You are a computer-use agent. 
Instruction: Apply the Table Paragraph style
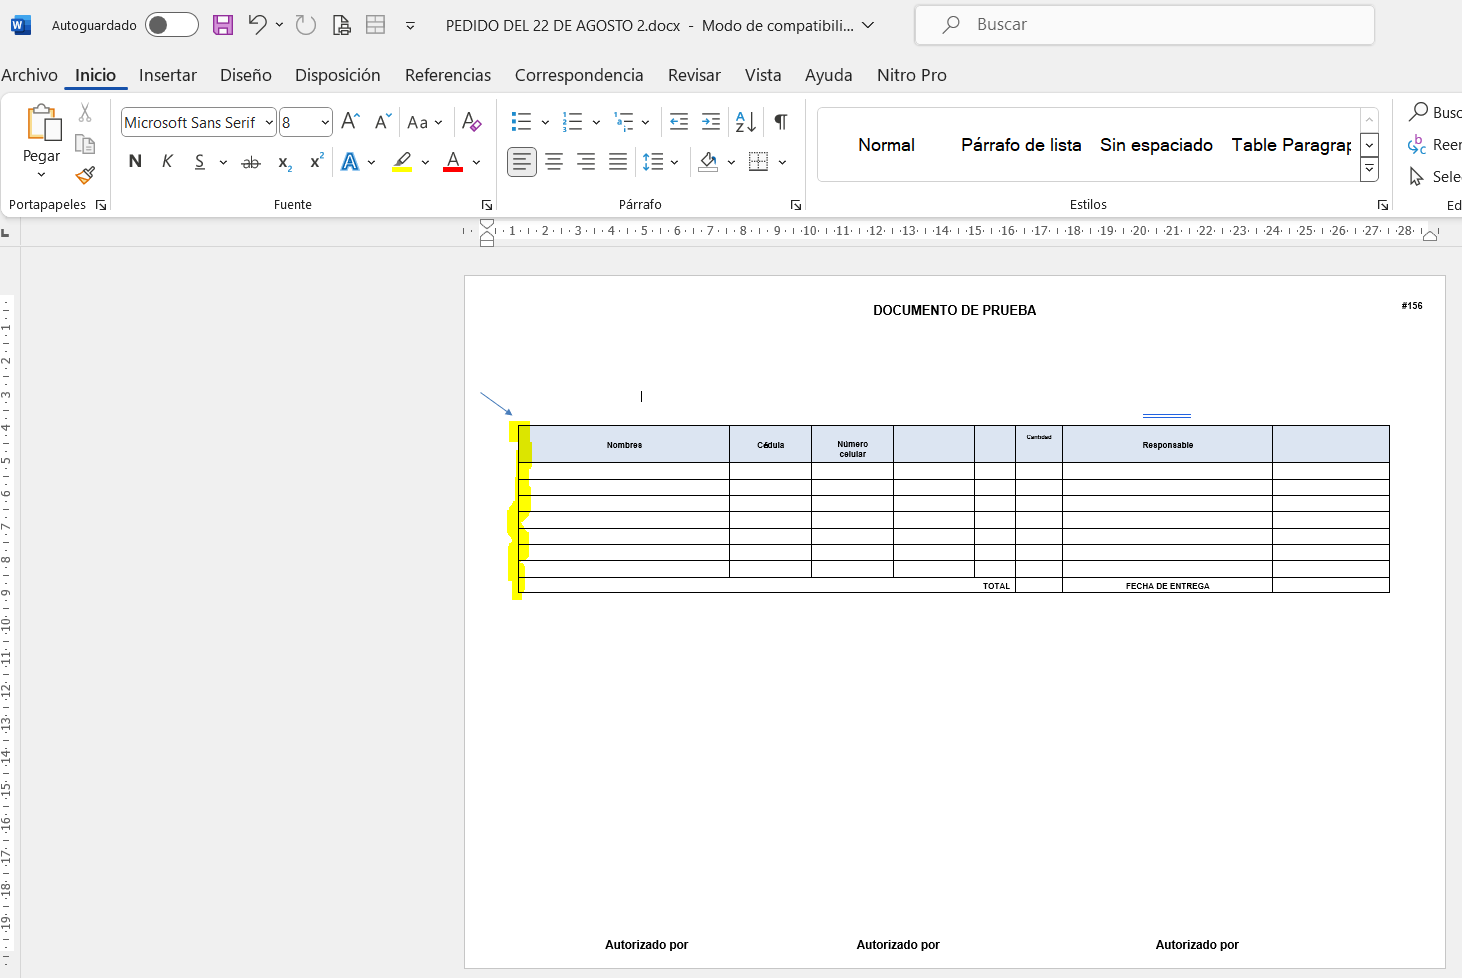click(x=1291, y=145)
